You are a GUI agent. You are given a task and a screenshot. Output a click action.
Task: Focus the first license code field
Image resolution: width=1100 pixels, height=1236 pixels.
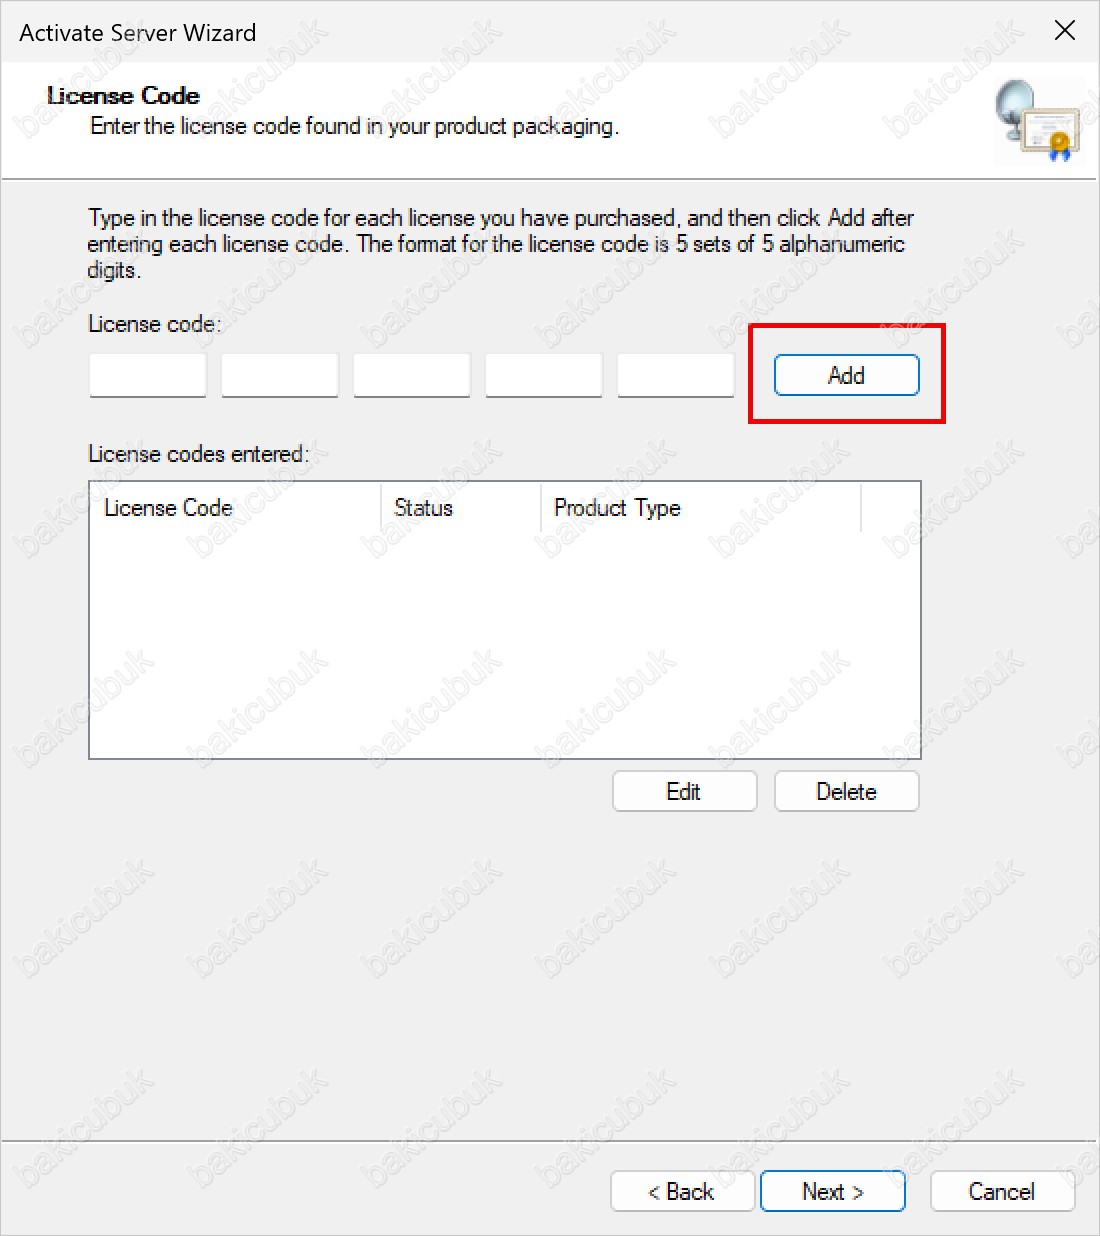(x=148, y=376)
